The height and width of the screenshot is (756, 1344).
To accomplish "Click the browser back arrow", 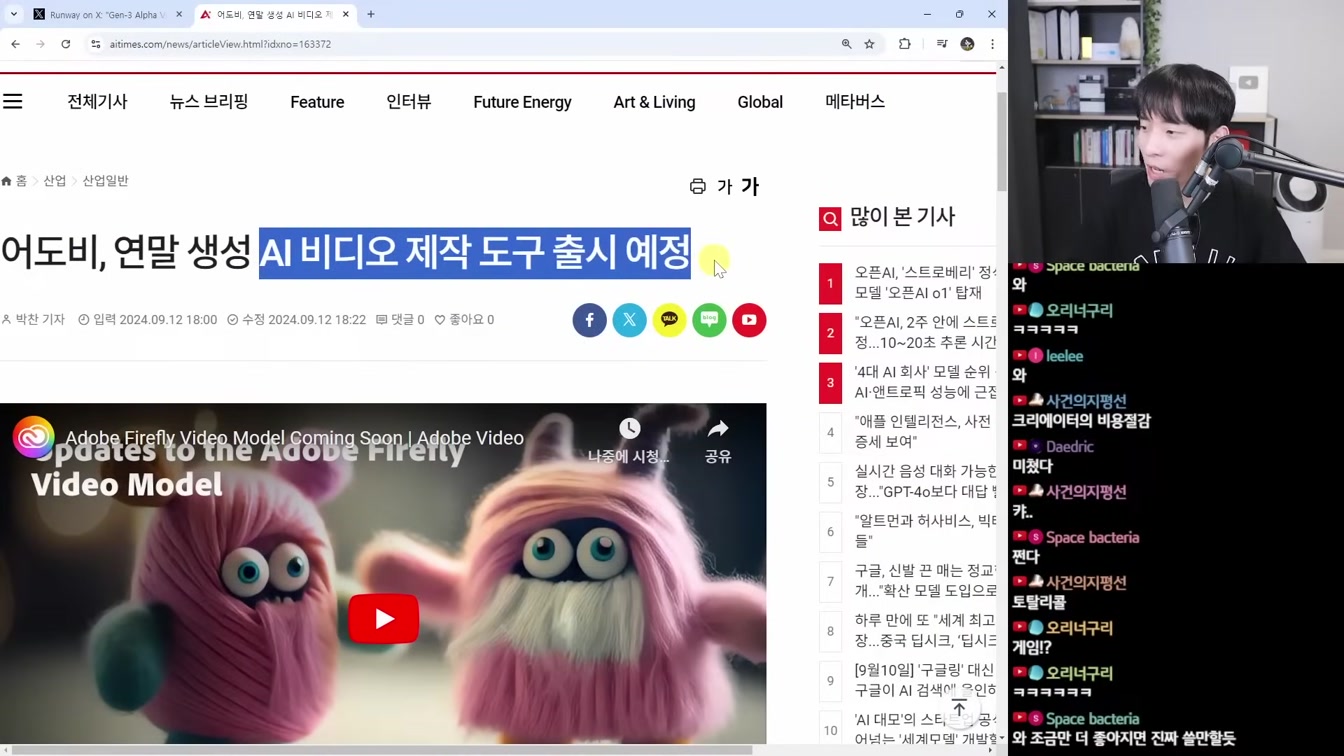I will 15,44.
